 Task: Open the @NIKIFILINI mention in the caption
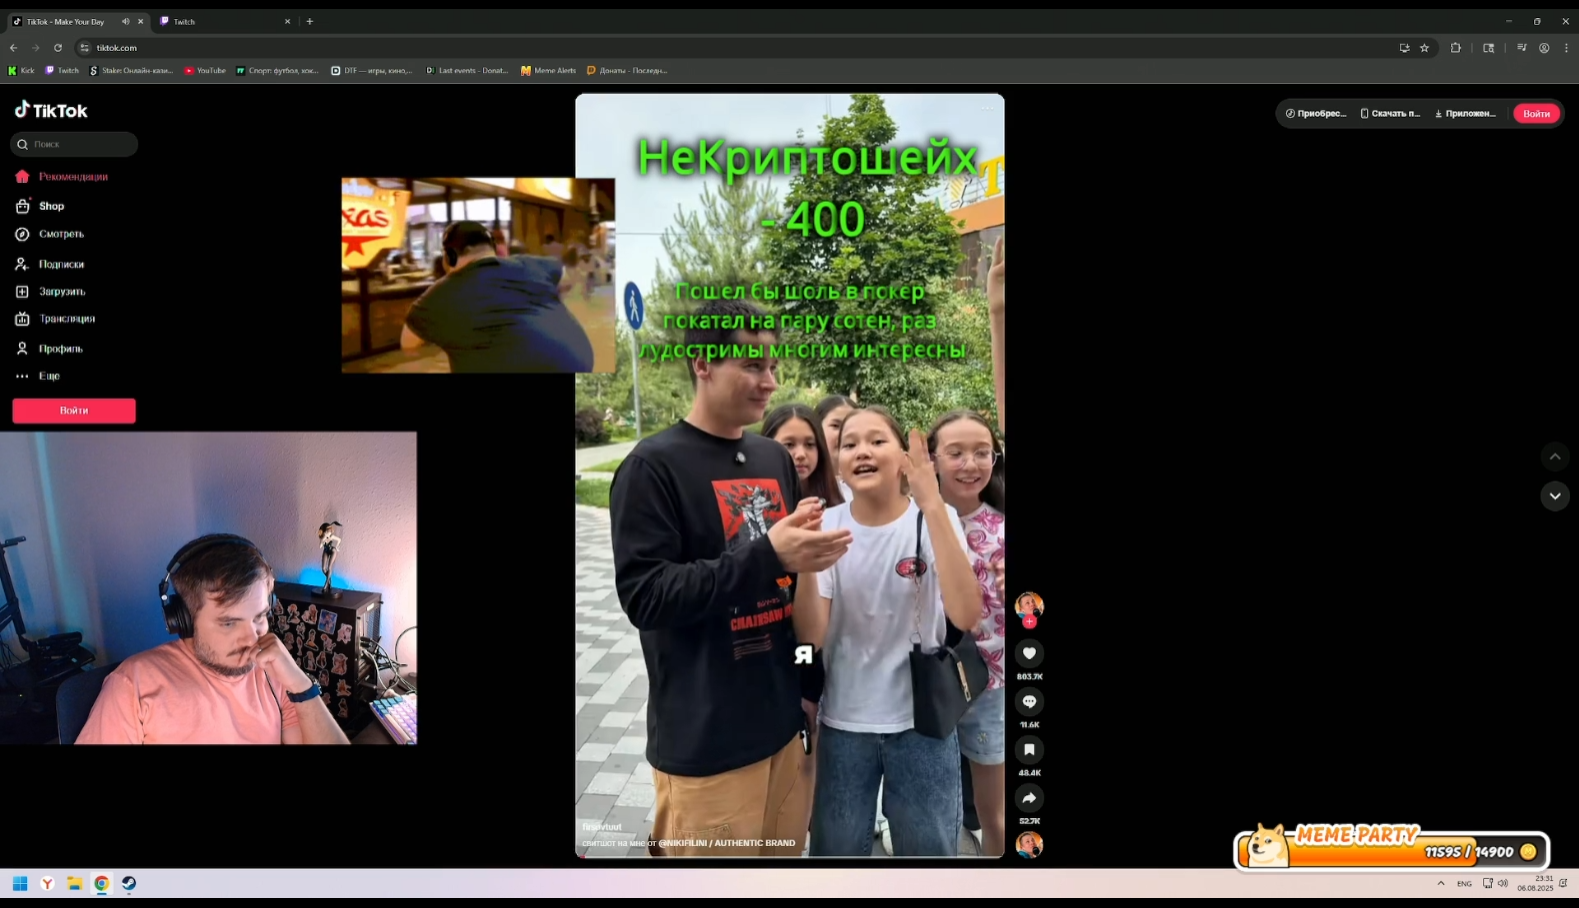[682, 843]
